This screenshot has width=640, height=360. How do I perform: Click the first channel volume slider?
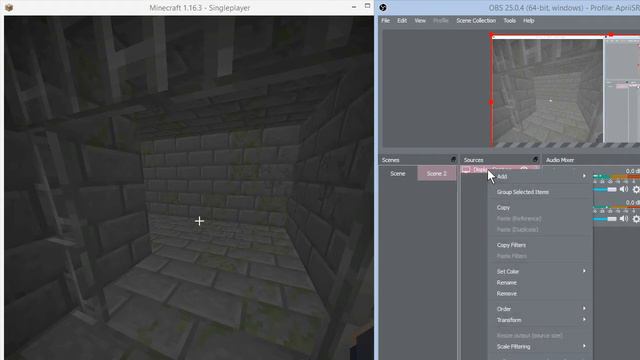[x=605, y=189]
